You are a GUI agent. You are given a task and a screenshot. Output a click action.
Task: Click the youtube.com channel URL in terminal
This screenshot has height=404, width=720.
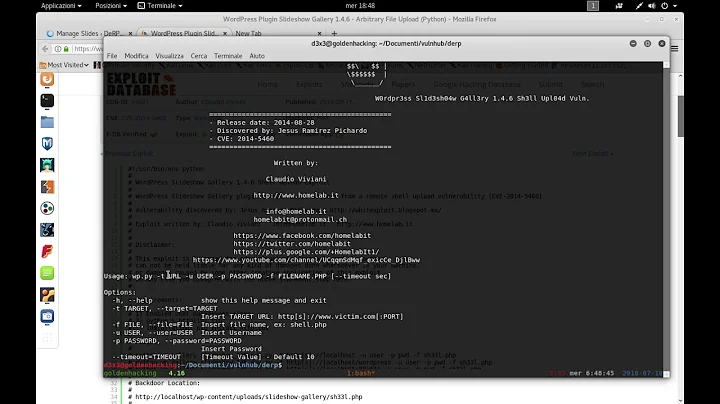[x=306, y=260]
